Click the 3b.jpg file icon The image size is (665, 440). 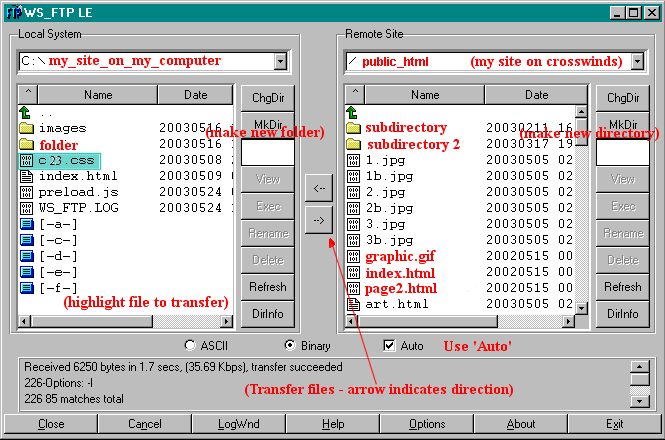coord(353,241)
